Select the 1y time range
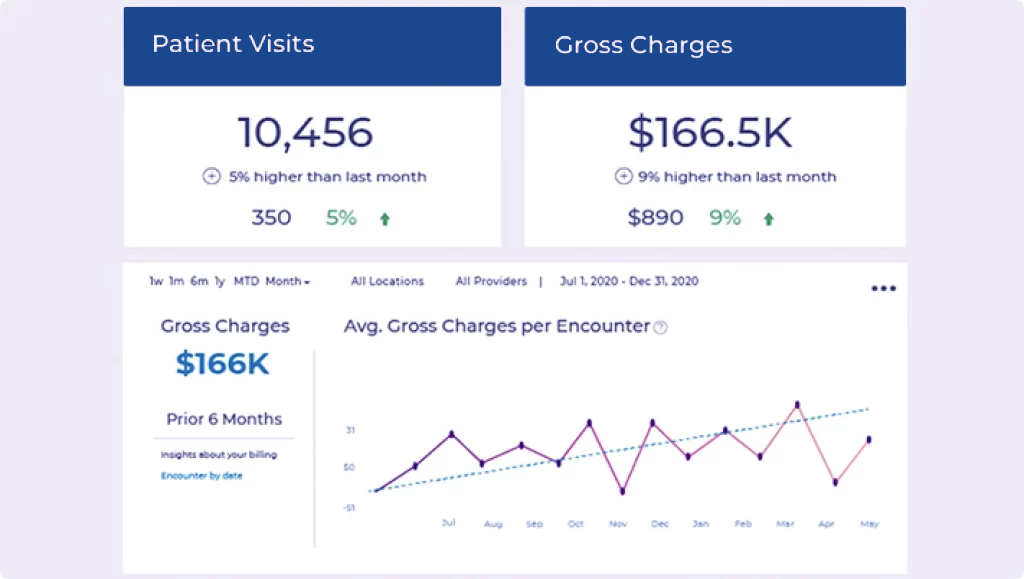 [219, 282]
